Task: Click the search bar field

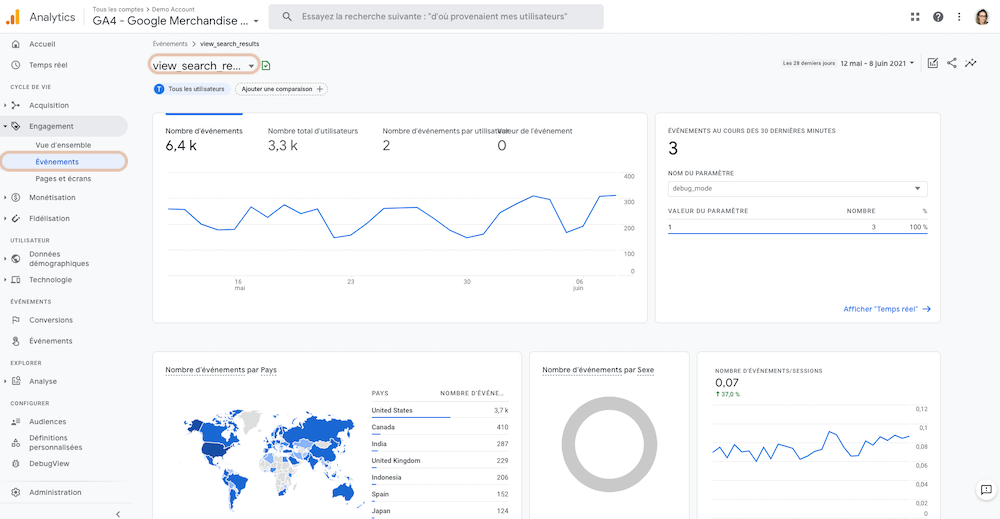Action: [436, 17]
